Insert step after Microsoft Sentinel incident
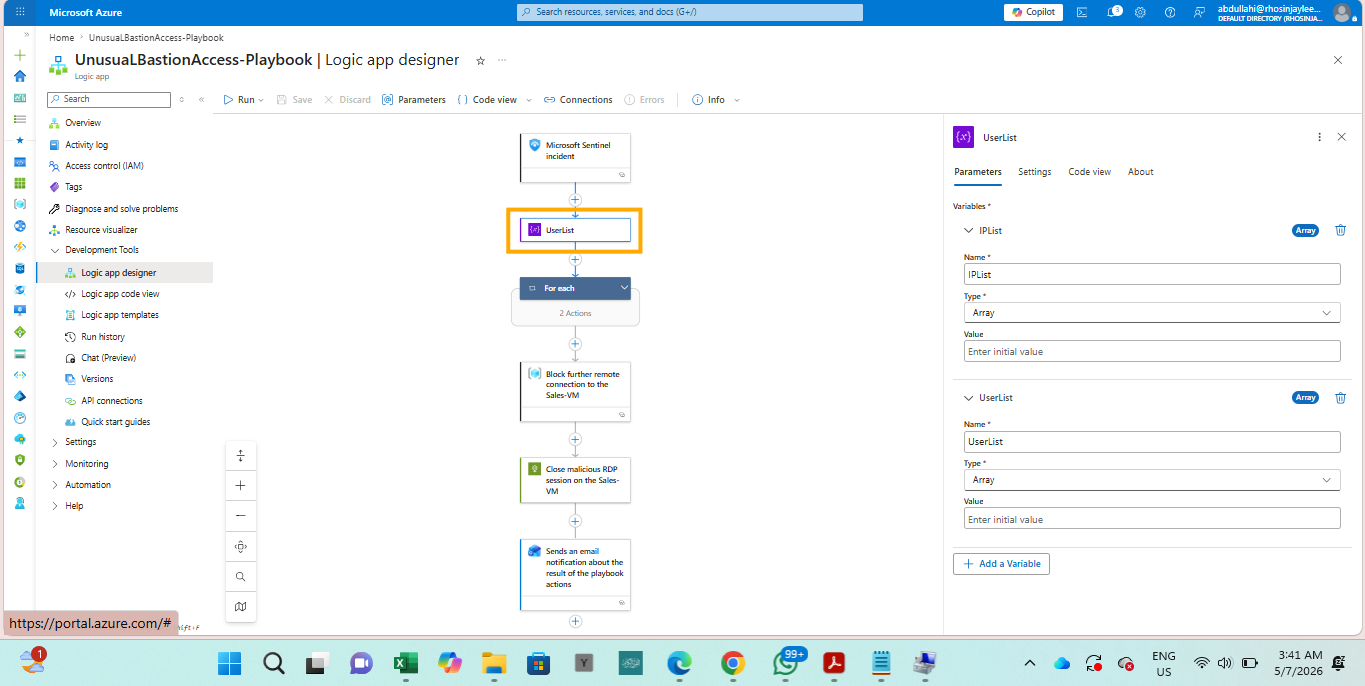The height and width of the screenshot is (686, 1365). [x=575, y=200]
